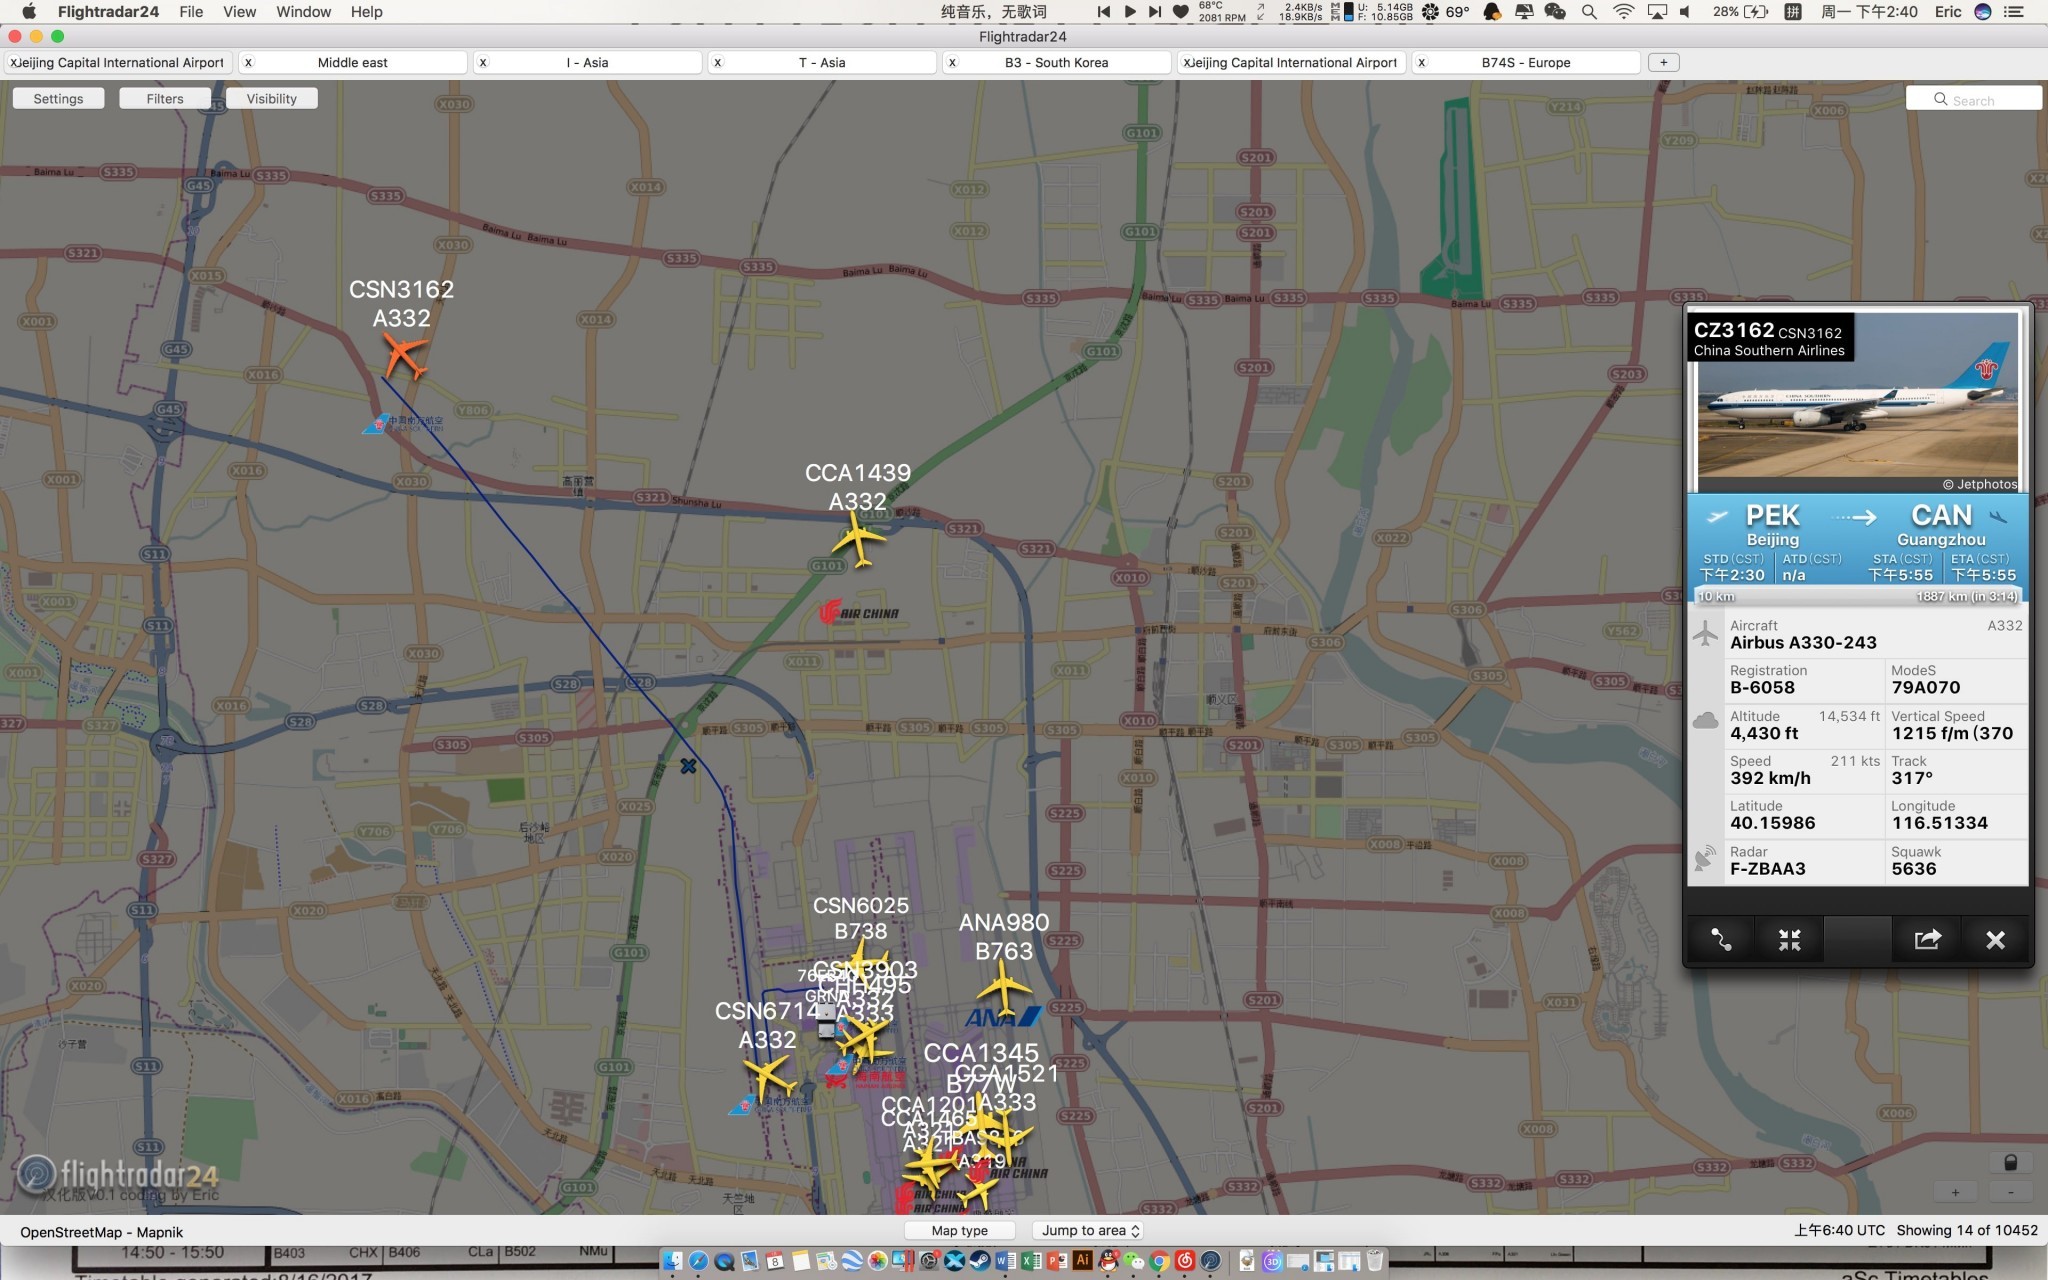The height and width of the screenshot is (1280, 2048).
Task: Go to previous track in menu bar
Action: click(1103, 12)
